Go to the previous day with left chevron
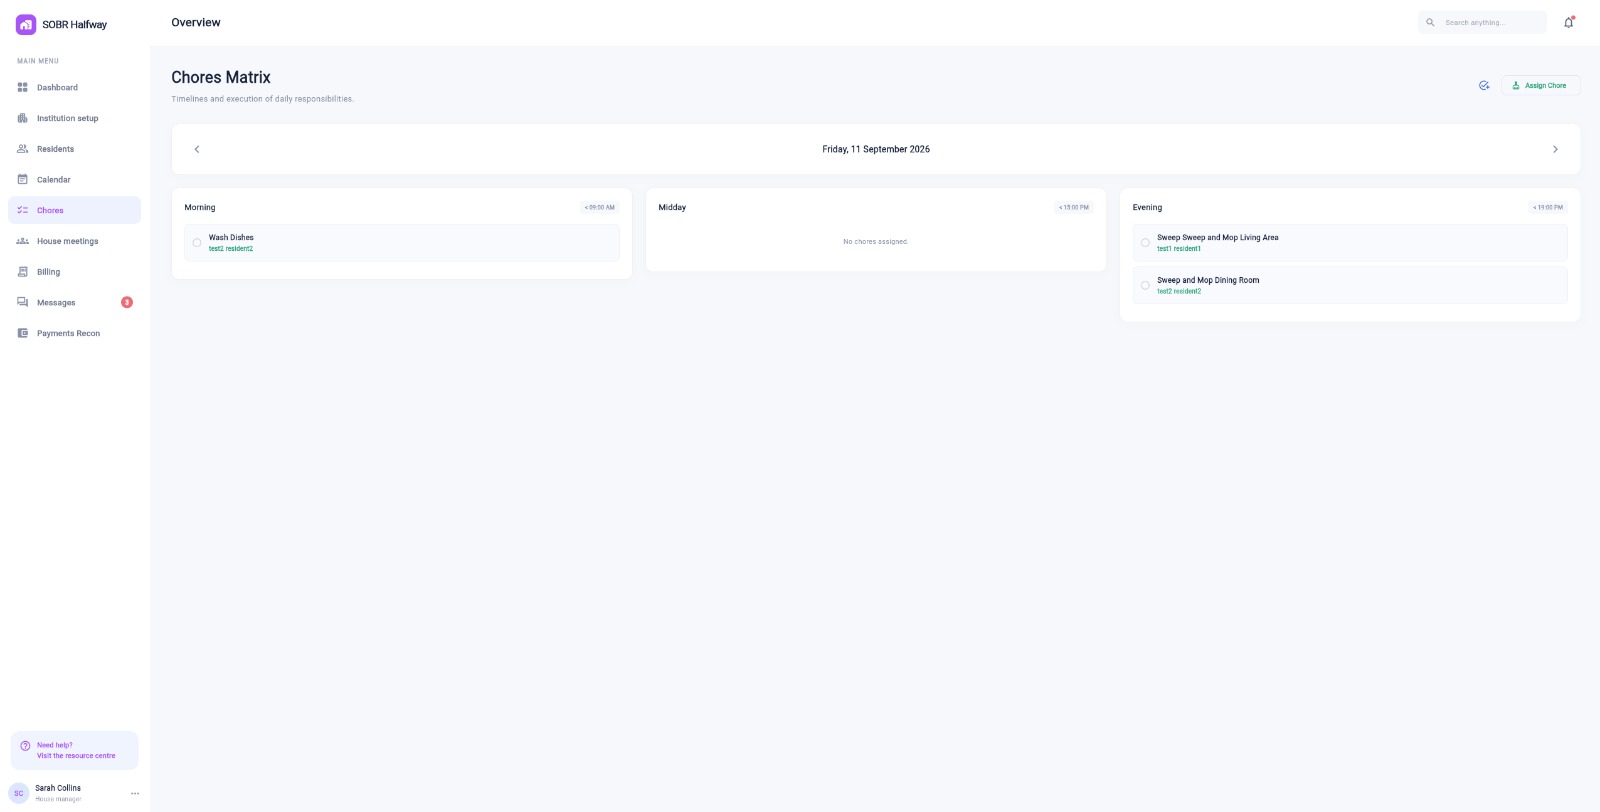1600x812 pixels. [197, 149]
